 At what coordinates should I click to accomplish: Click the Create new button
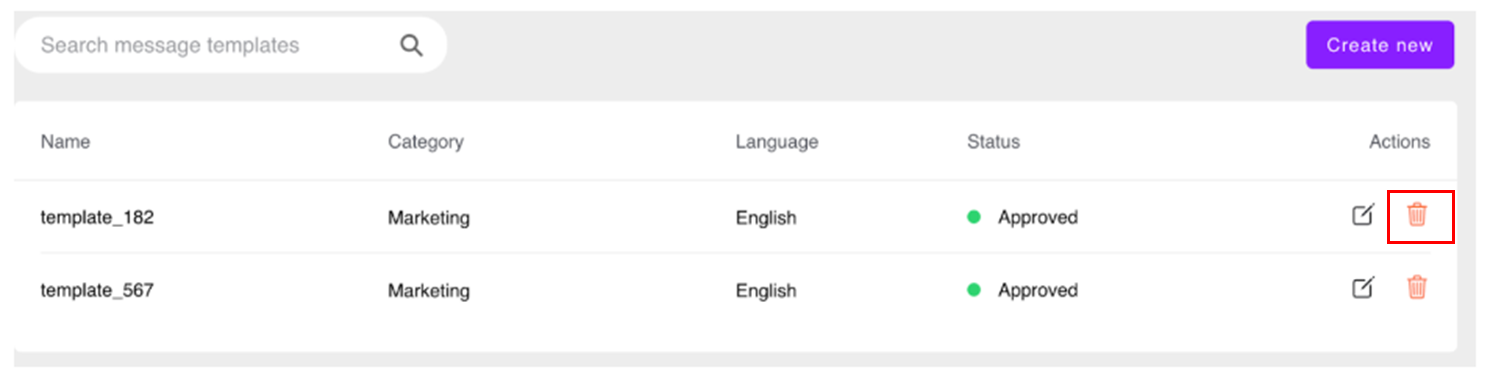1380,45
